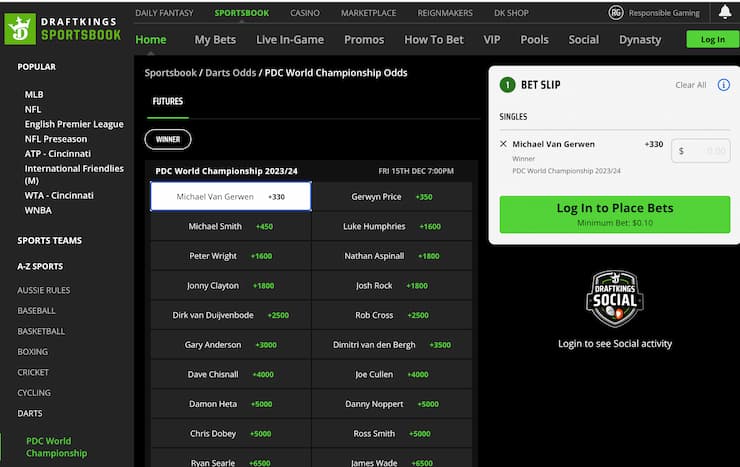Open NFL Preseason sidebar link
Viewport: 740px width, 467px height.
coord(56,139)
